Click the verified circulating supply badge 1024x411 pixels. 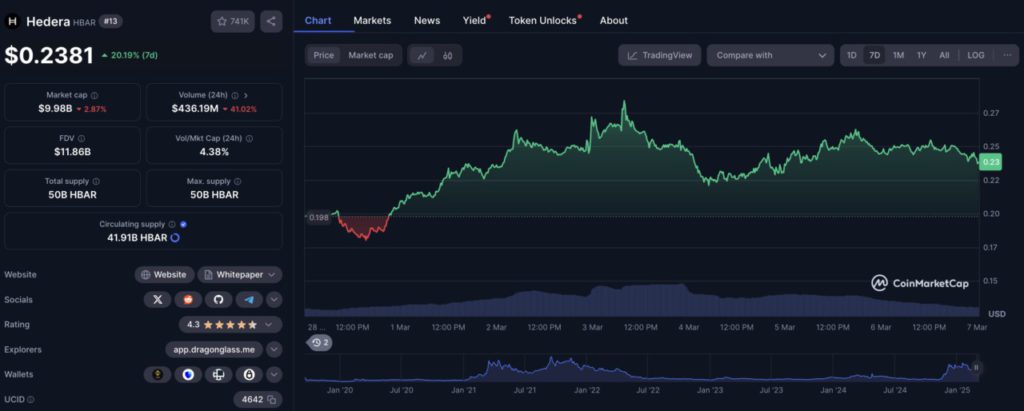(184, 224)
